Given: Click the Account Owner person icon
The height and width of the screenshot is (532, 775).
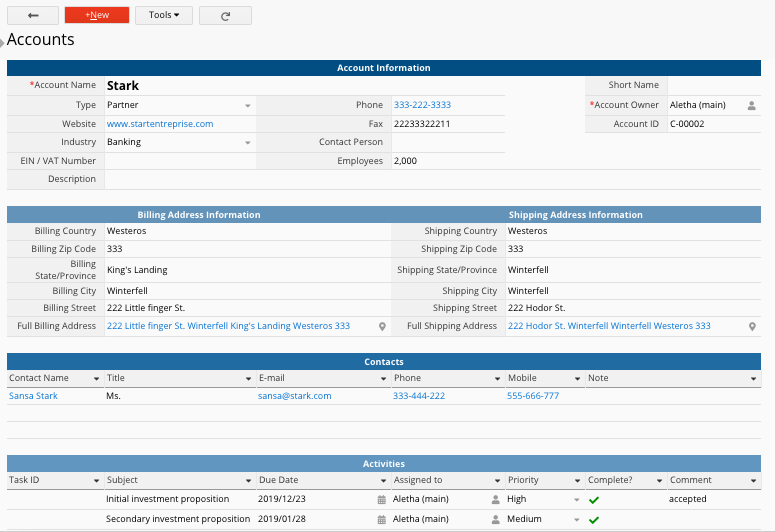Looking at the screenshot, I should coord(752,105).
